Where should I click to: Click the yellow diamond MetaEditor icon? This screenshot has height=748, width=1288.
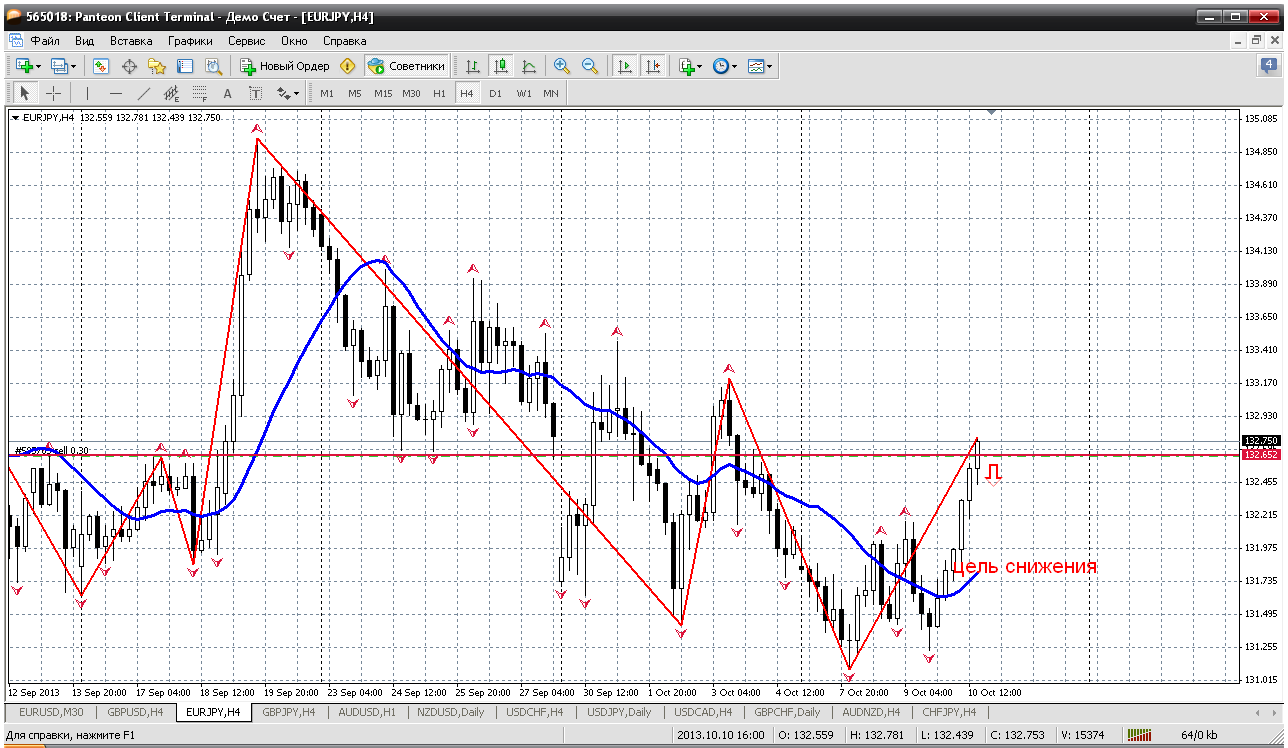click(x=347, y=66)
